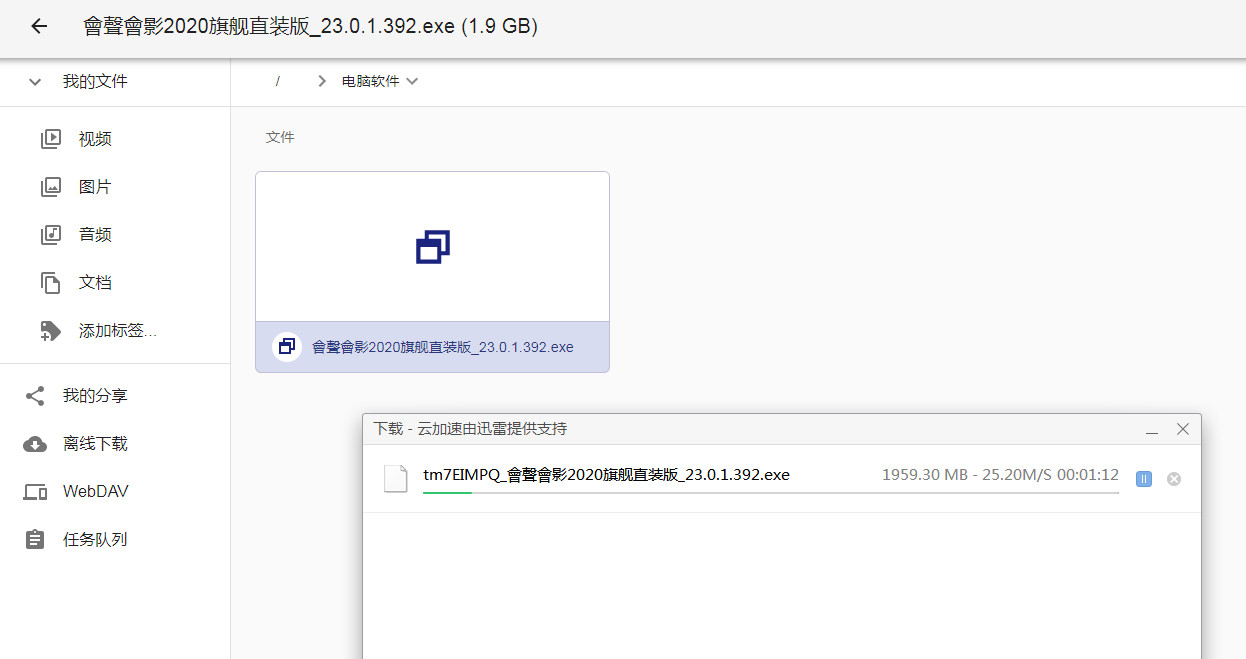Click the round file icon on the exe card
The image size is (1246, 659).
coord(287,347)
